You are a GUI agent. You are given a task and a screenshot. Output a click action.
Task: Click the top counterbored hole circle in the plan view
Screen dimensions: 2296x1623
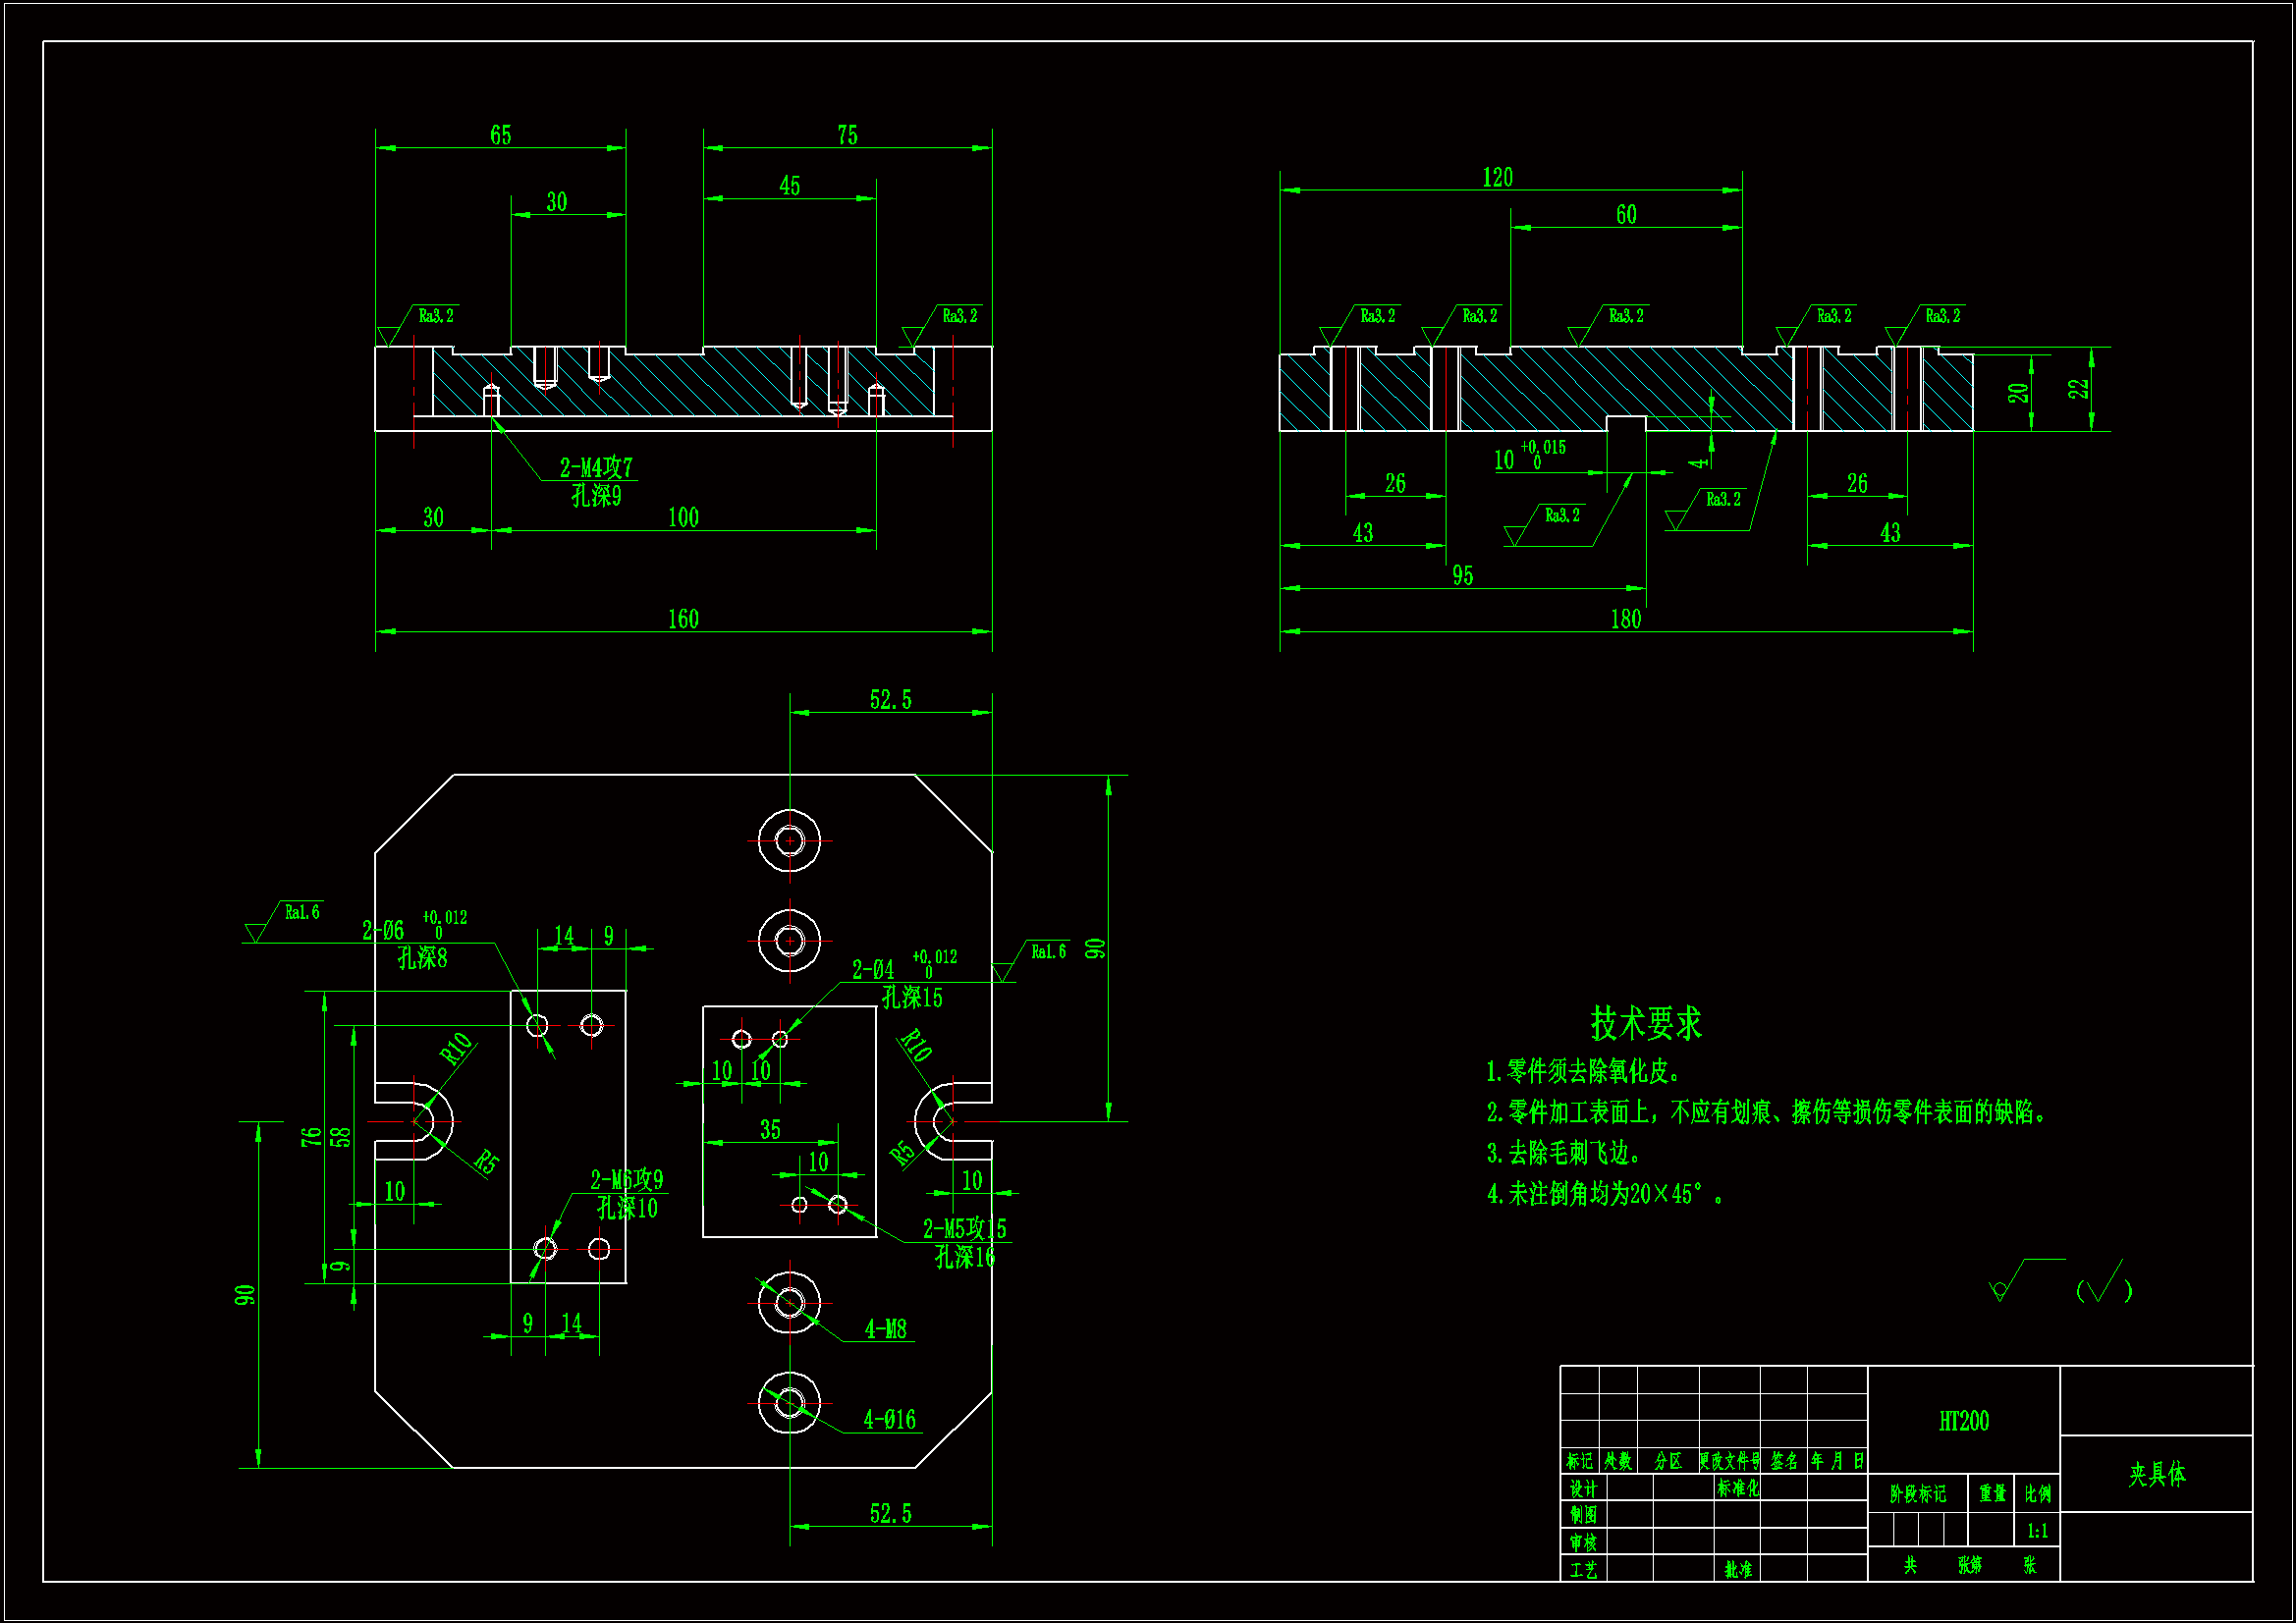pos(789,840)
